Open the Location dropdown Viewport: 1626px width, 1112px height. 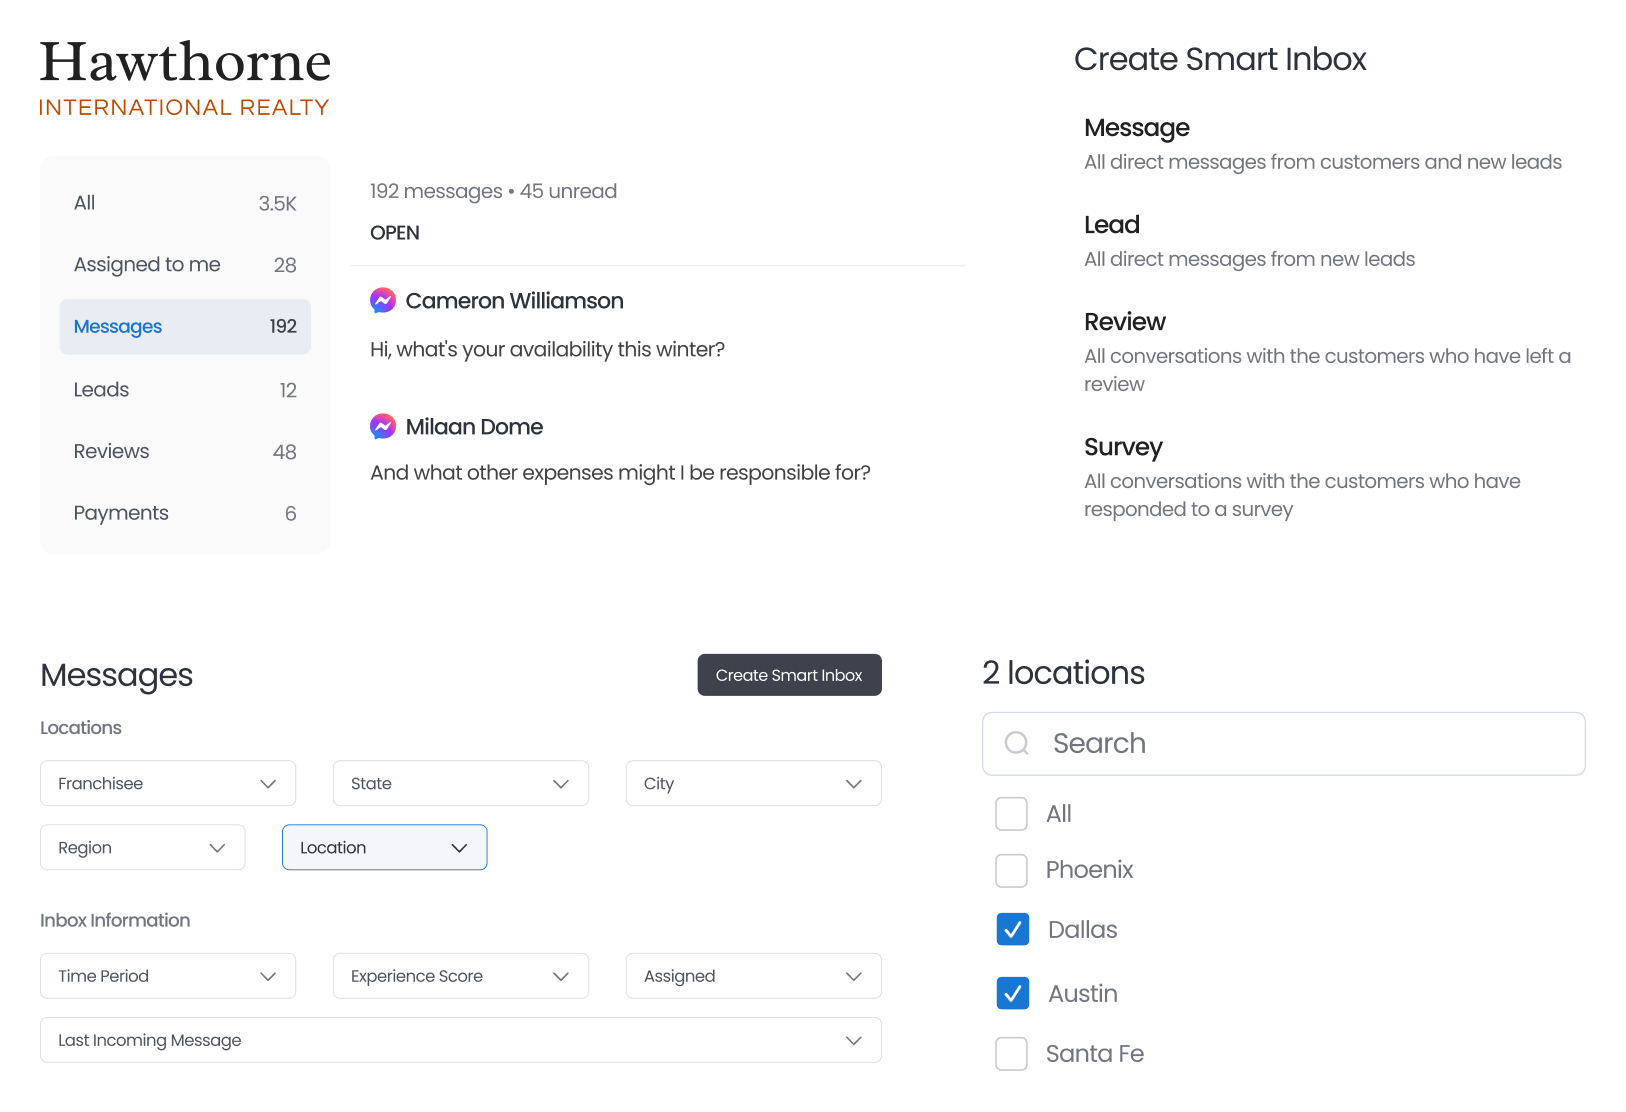pos(385,847)
